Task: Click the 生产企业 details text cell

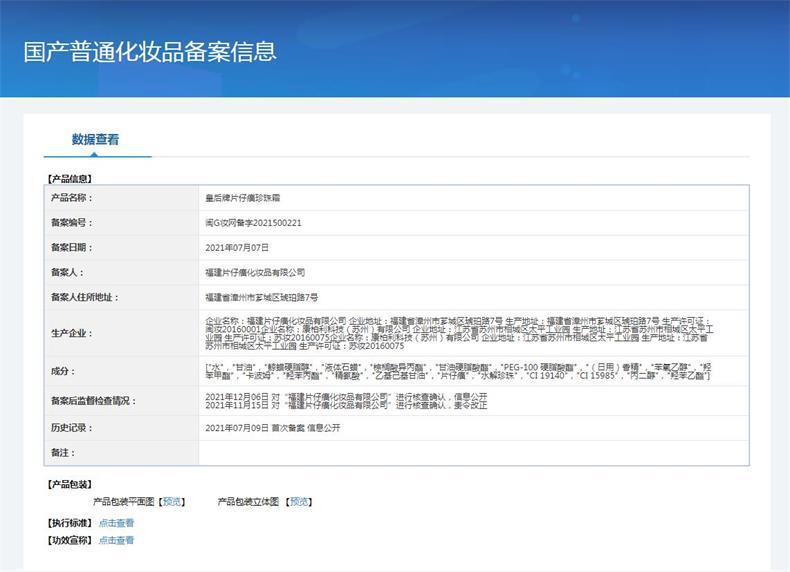Action: point(460,333)
